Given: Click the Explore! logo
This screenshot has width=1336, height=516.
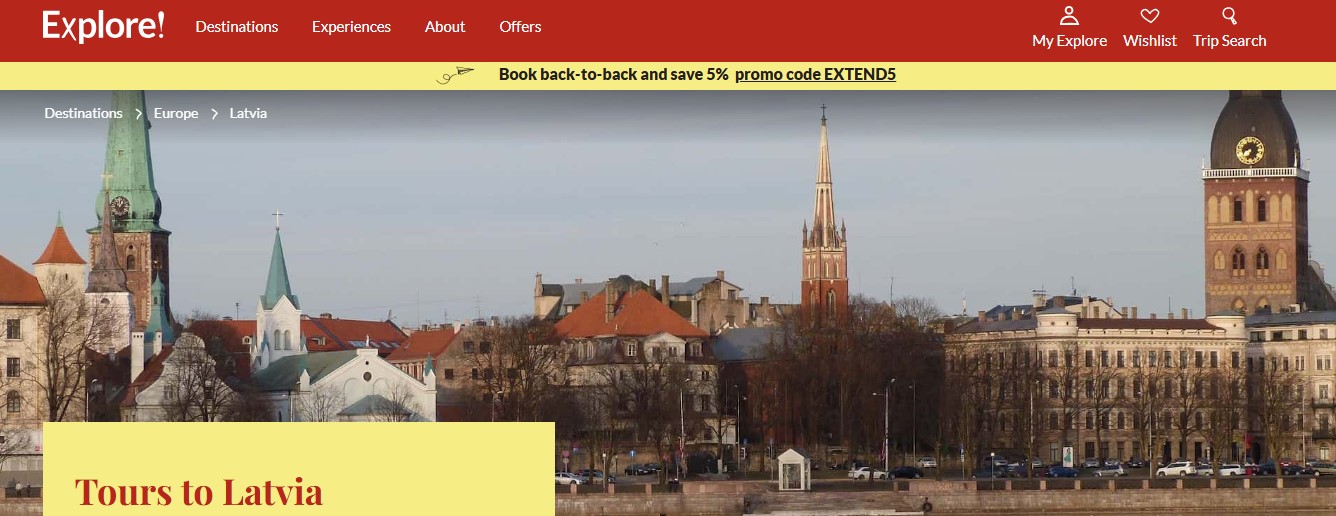Looking at the screenshot, I should point(103,26).
